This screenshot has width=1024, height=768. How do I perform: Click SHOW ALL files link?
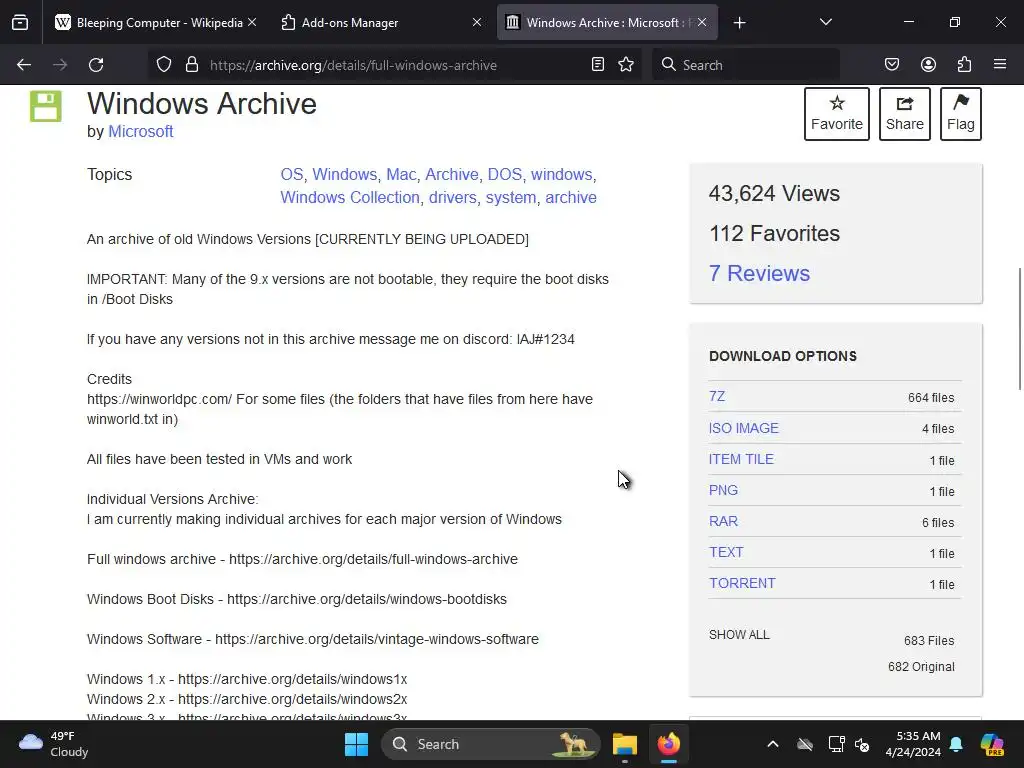click(x=739, y=635)
